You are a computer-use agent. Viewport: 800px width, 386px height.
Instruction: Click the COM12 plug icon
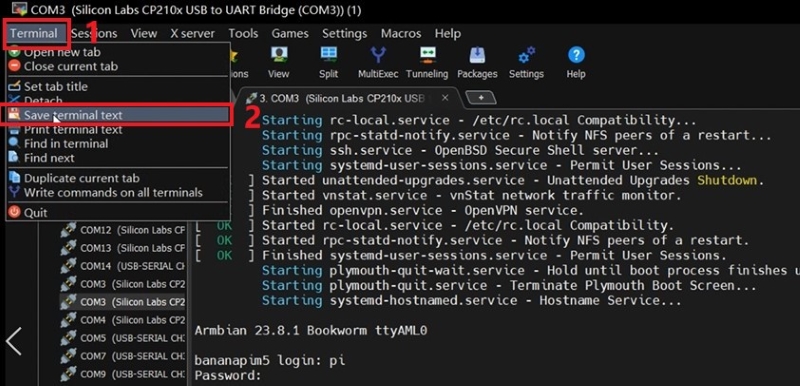click(68, 230)
